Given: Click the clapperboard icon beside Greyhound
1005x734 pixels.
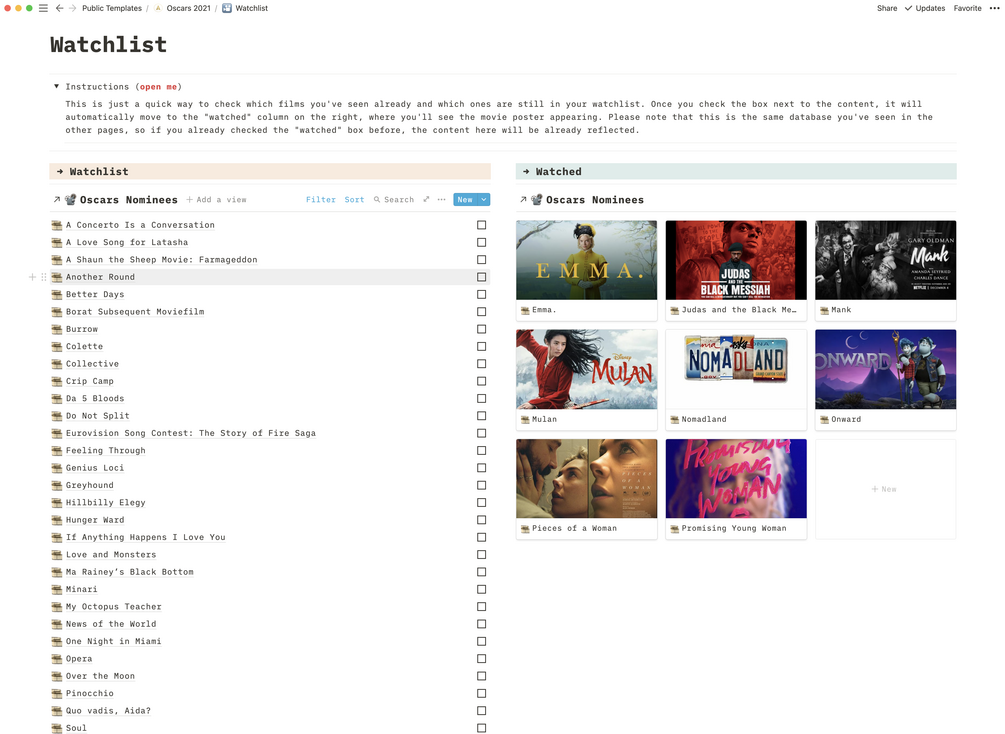Looking at the screenshot, I should point(57,485).
